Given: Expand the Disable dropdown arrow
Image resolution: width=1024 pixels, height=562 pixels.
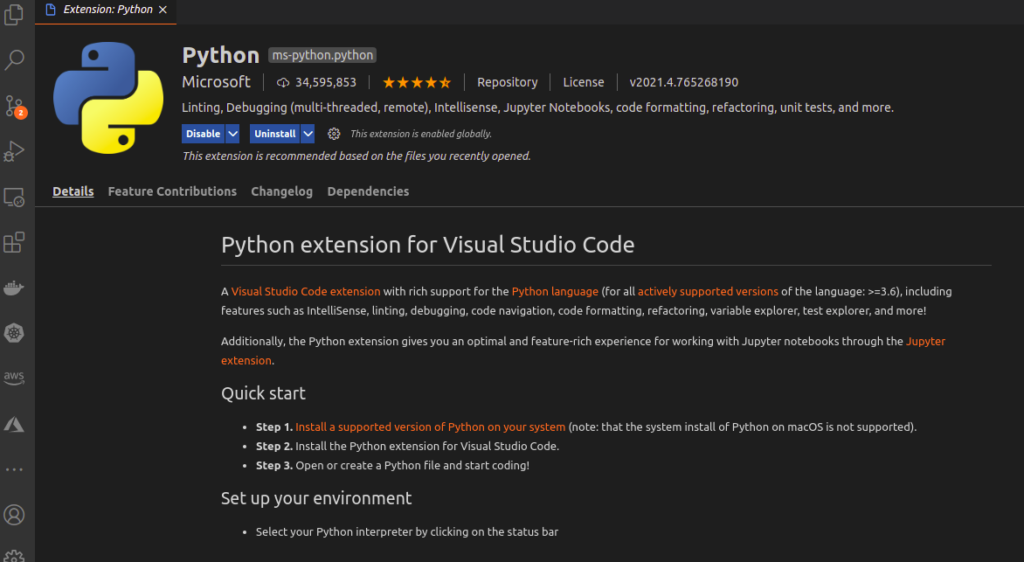Looking at the screenshot, I should click(232, 134).
